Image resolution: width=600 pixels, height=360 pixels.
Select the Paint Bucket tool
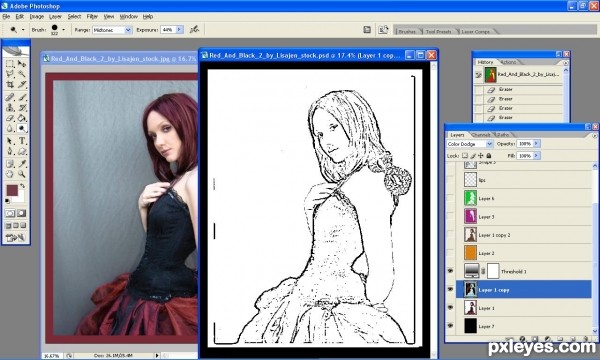tap(22, 118)
